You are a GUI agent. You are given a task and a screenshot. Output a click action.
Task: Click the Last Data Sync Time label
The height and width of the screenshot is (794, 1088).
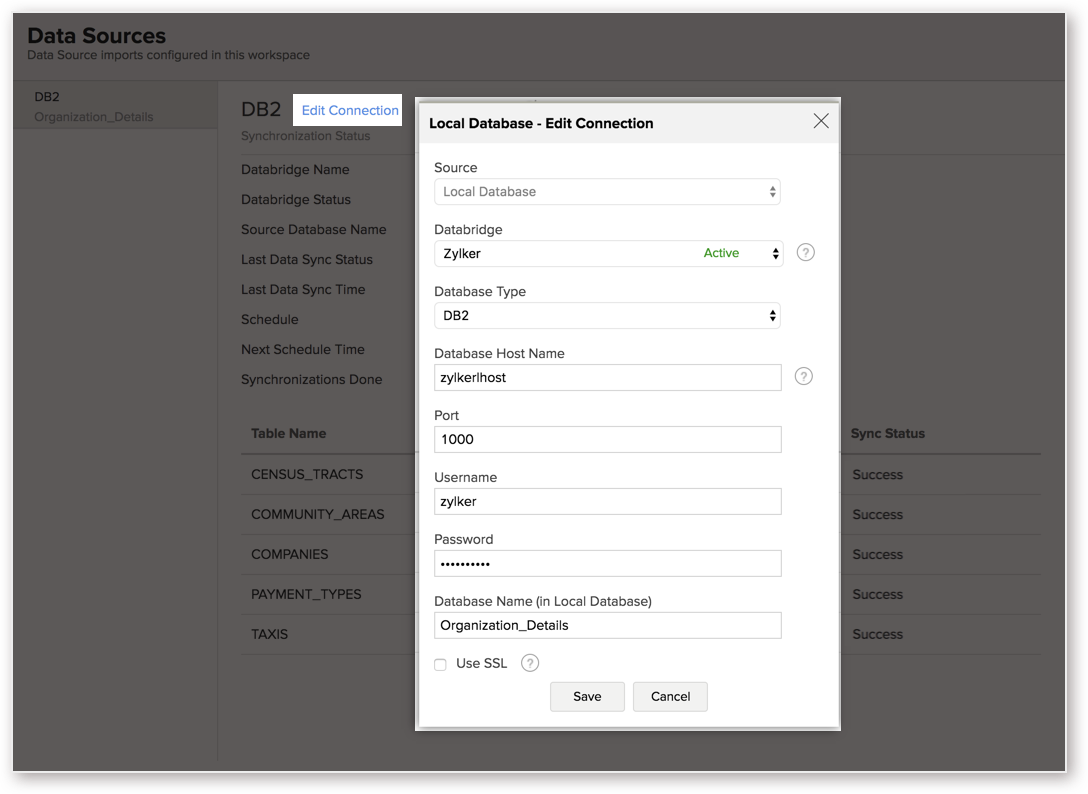(x=303, y=289)
